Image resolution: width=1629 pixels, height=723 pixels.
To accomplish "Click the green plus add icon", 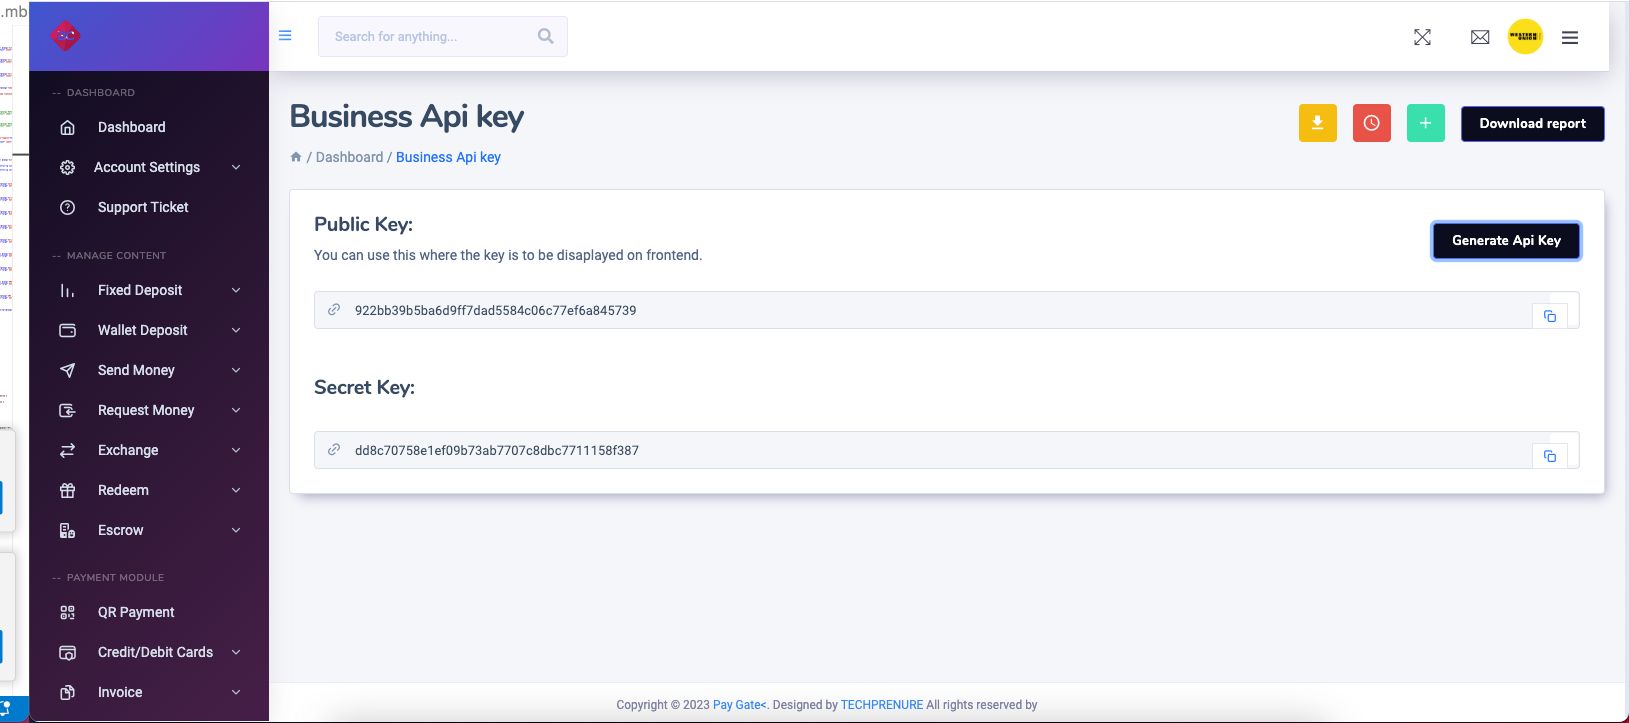I will [x=1425, y=123].
